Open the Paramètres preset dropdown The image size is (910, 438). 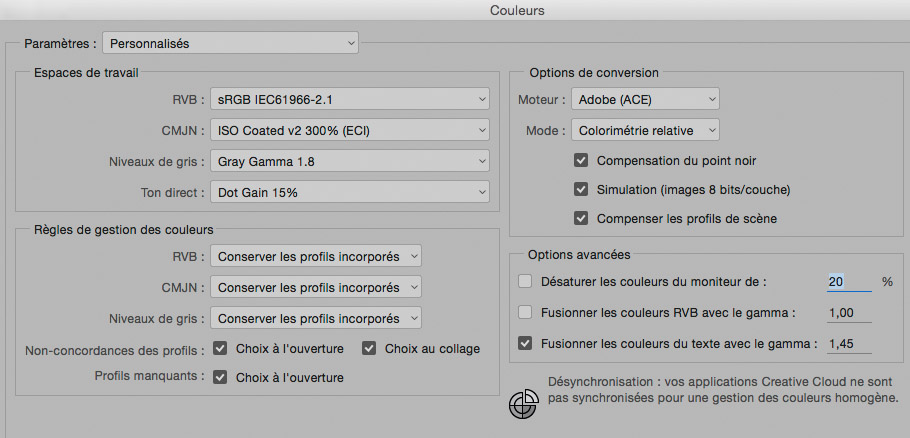pyautogui.click(x=230, y=44)
